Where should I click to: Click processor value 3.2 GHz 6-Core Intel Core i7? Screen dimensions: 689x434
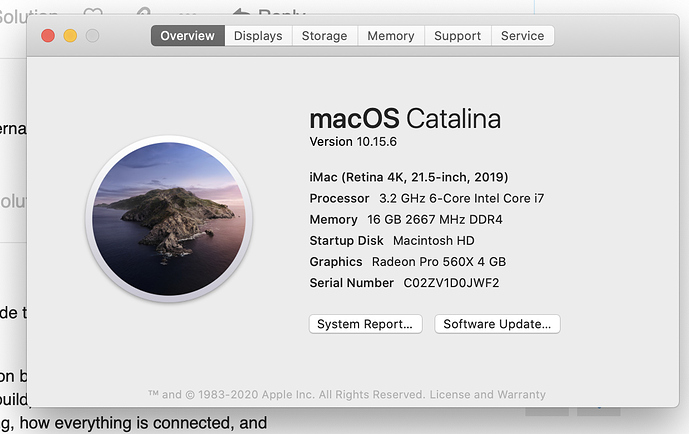pos(461,198)
